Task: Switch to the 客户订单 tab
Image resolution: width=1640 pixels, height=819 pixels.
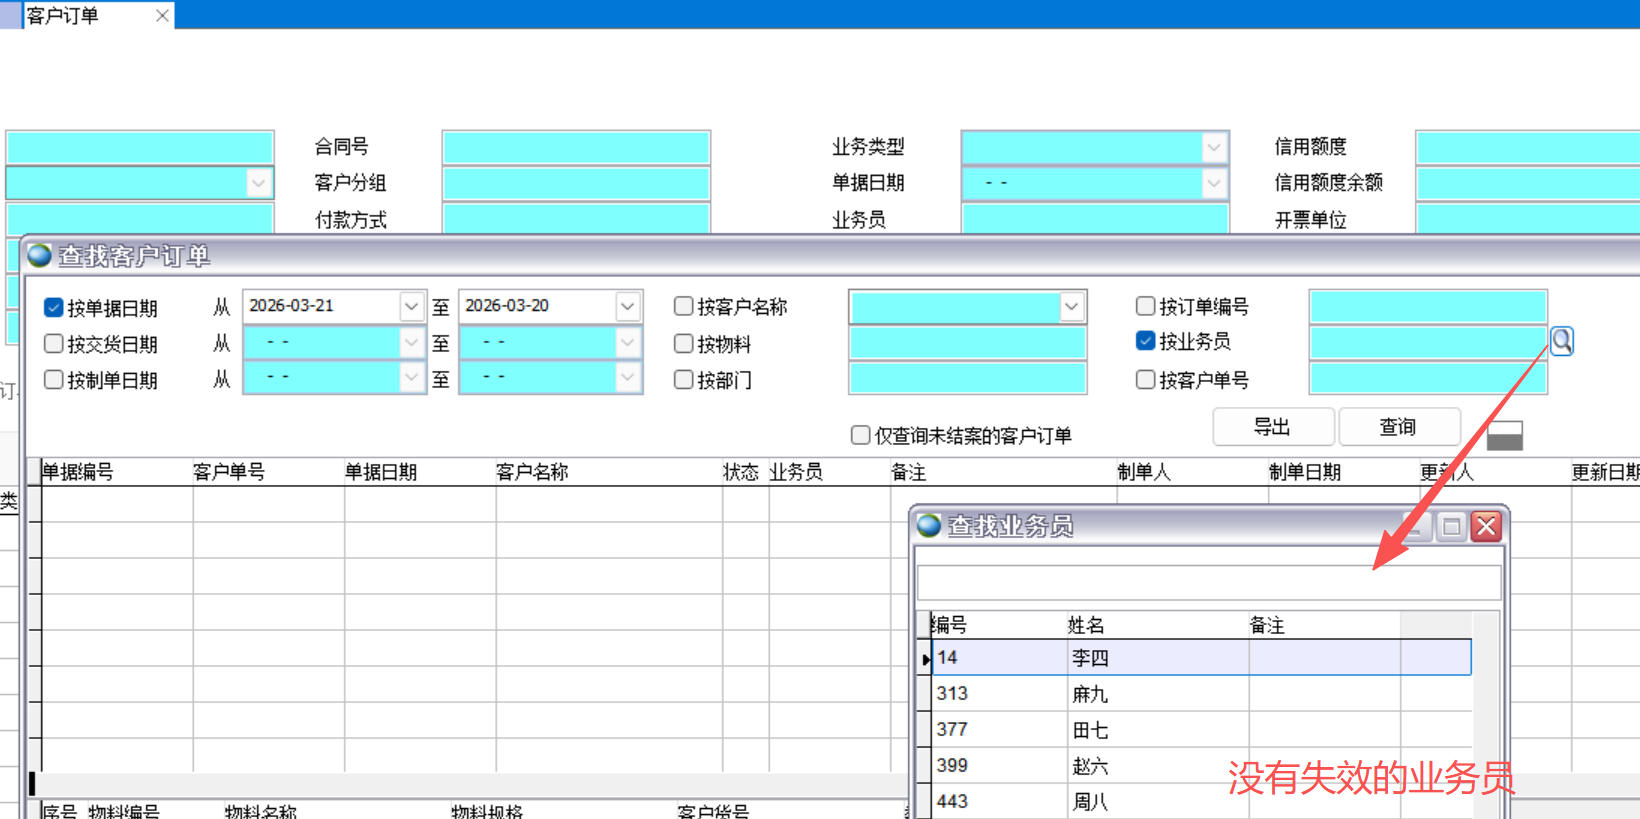Action: [x=63, y=15]
